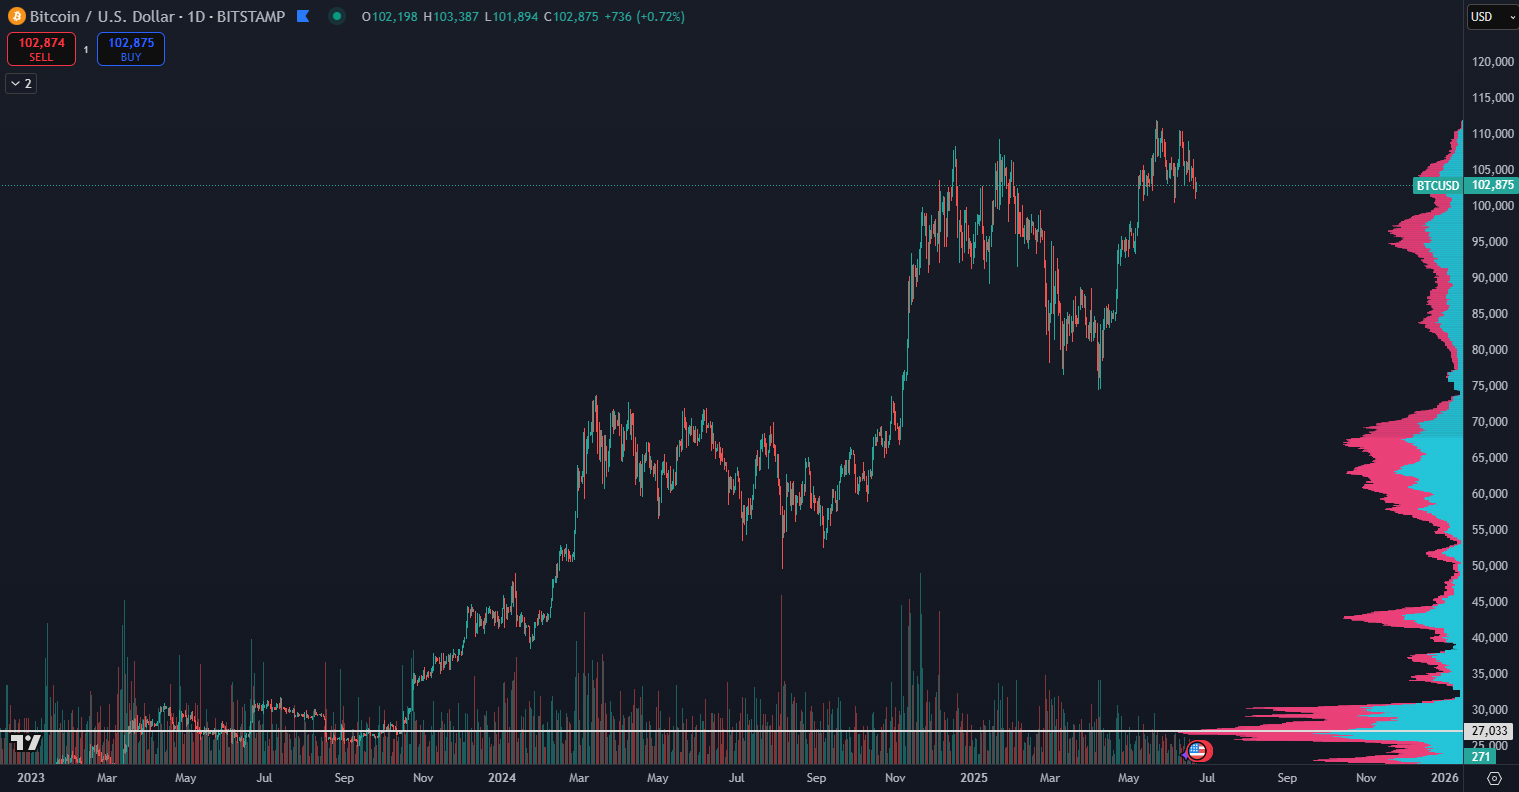Click the 2024 label on the time axis
The width and height of the screenshot is (1519, 792).
[x=502, y=777]
